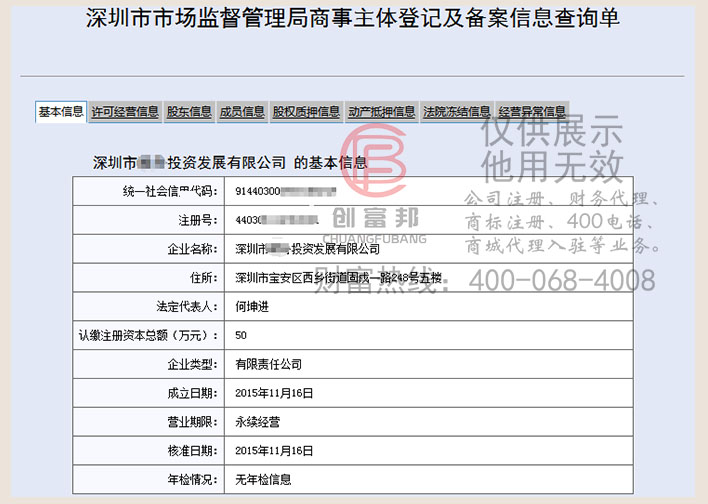
Task: Click the page title 深圳市市场监督管理局商事主体登记及备案信息查询单
Action: coord(353,18)
